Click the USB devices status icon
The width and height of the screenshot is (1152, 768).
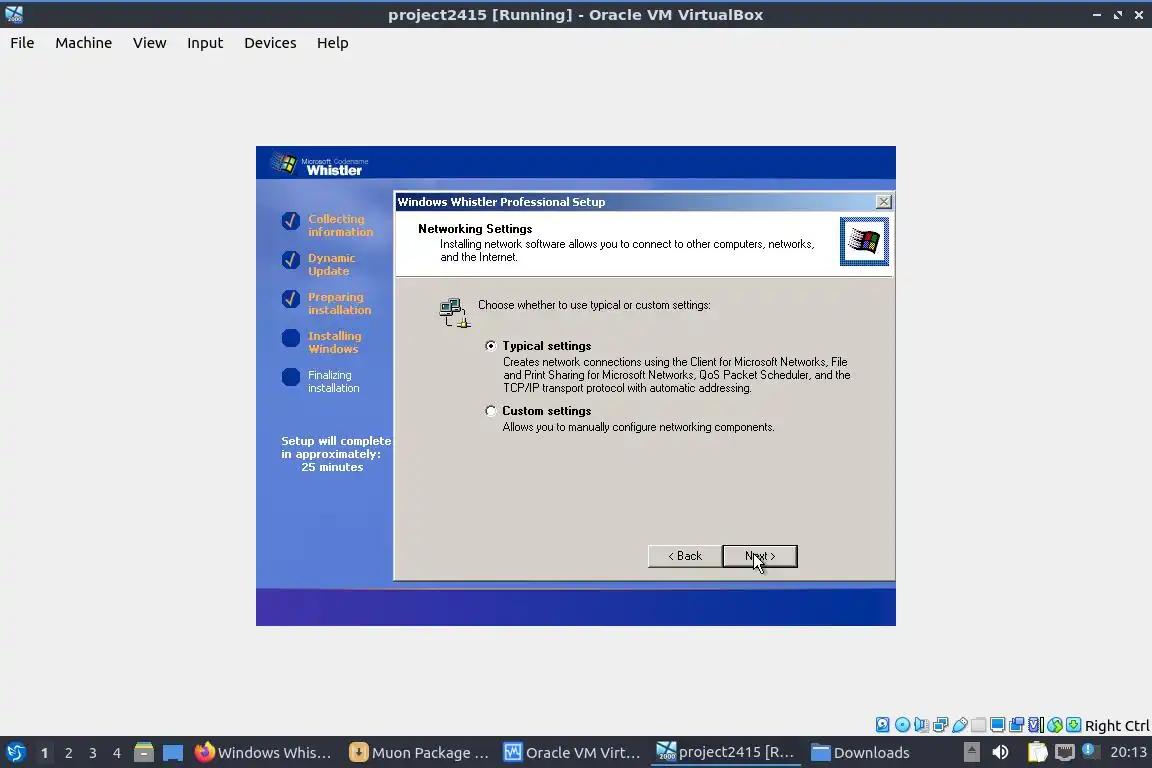(x=960, y=725)
